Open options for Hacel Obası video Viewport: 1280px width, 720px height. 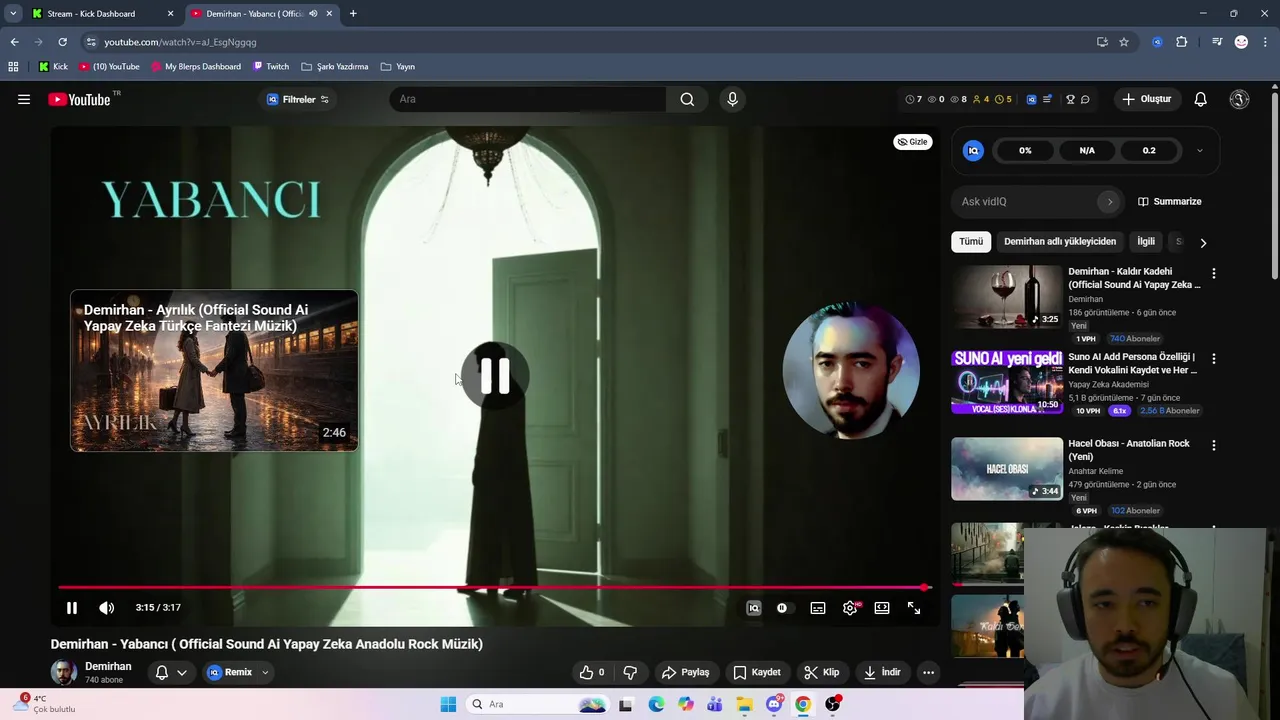point(1214,445)
